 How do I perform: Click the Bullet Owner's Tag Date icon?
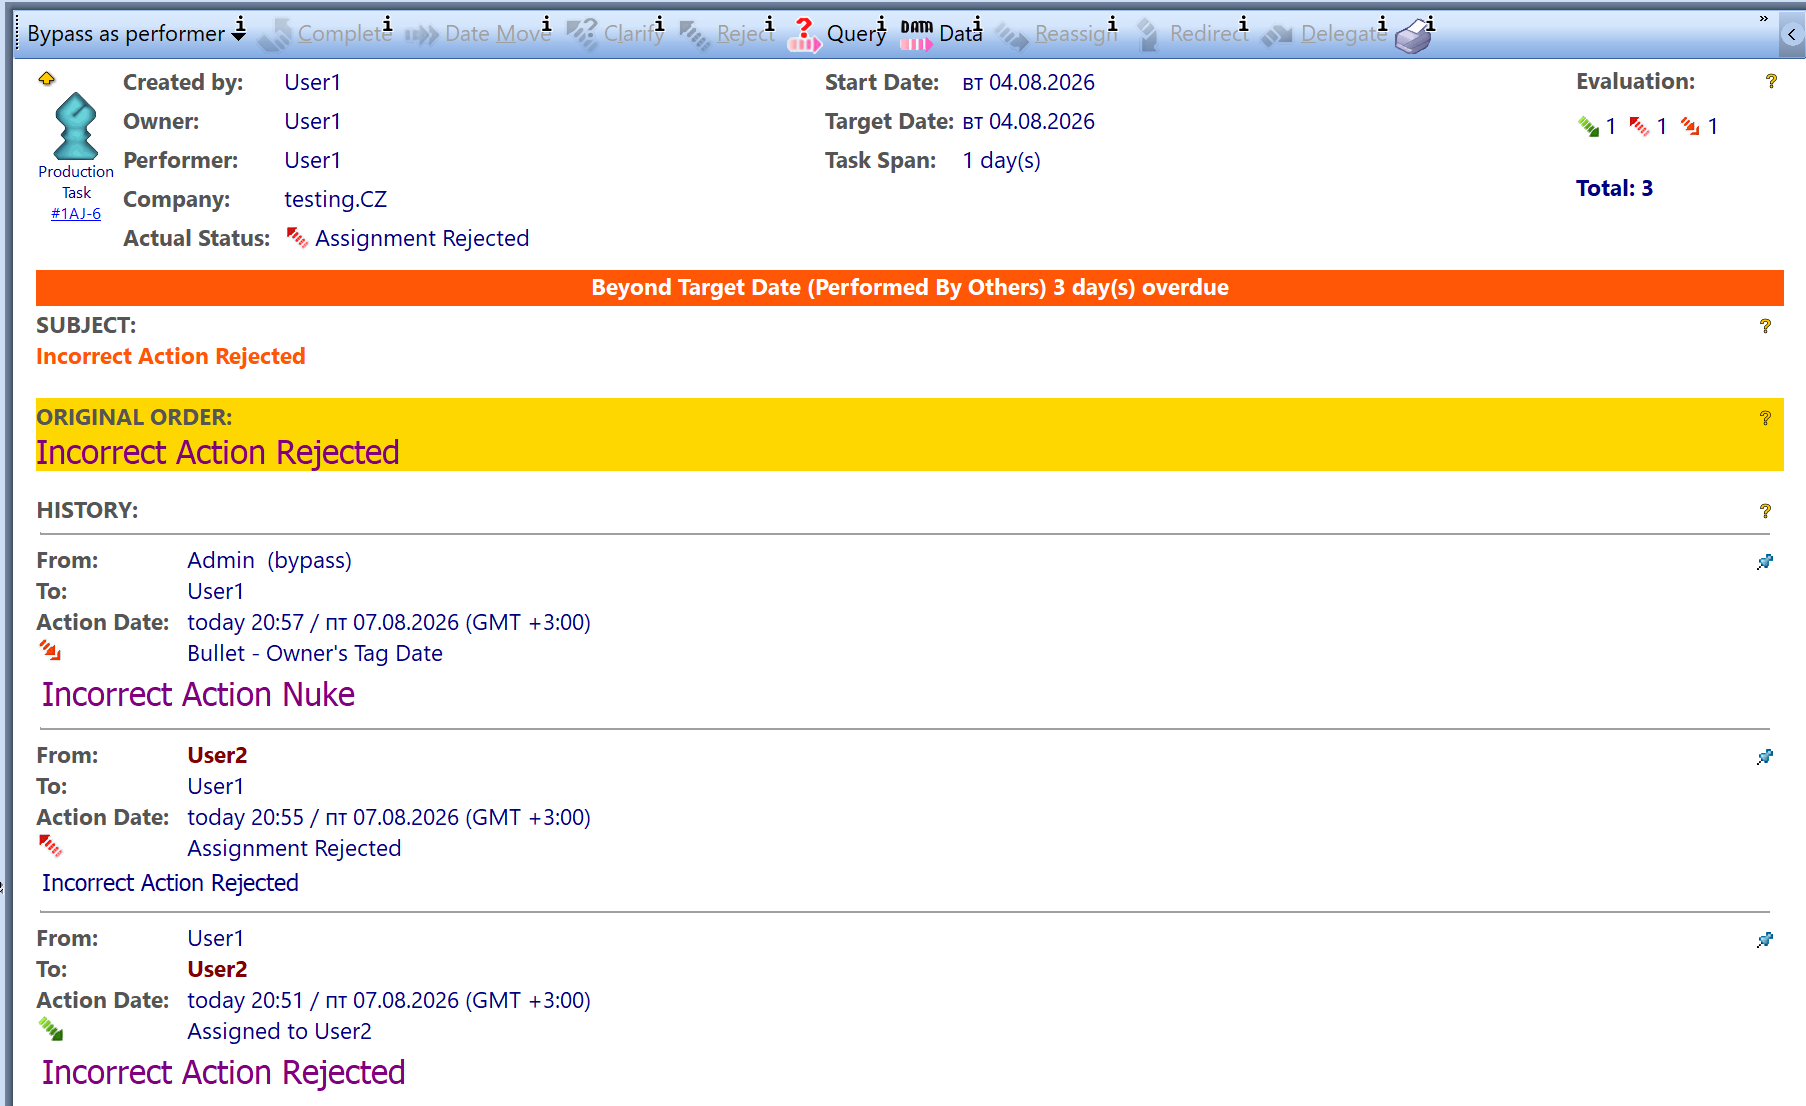tap(50, 652)
